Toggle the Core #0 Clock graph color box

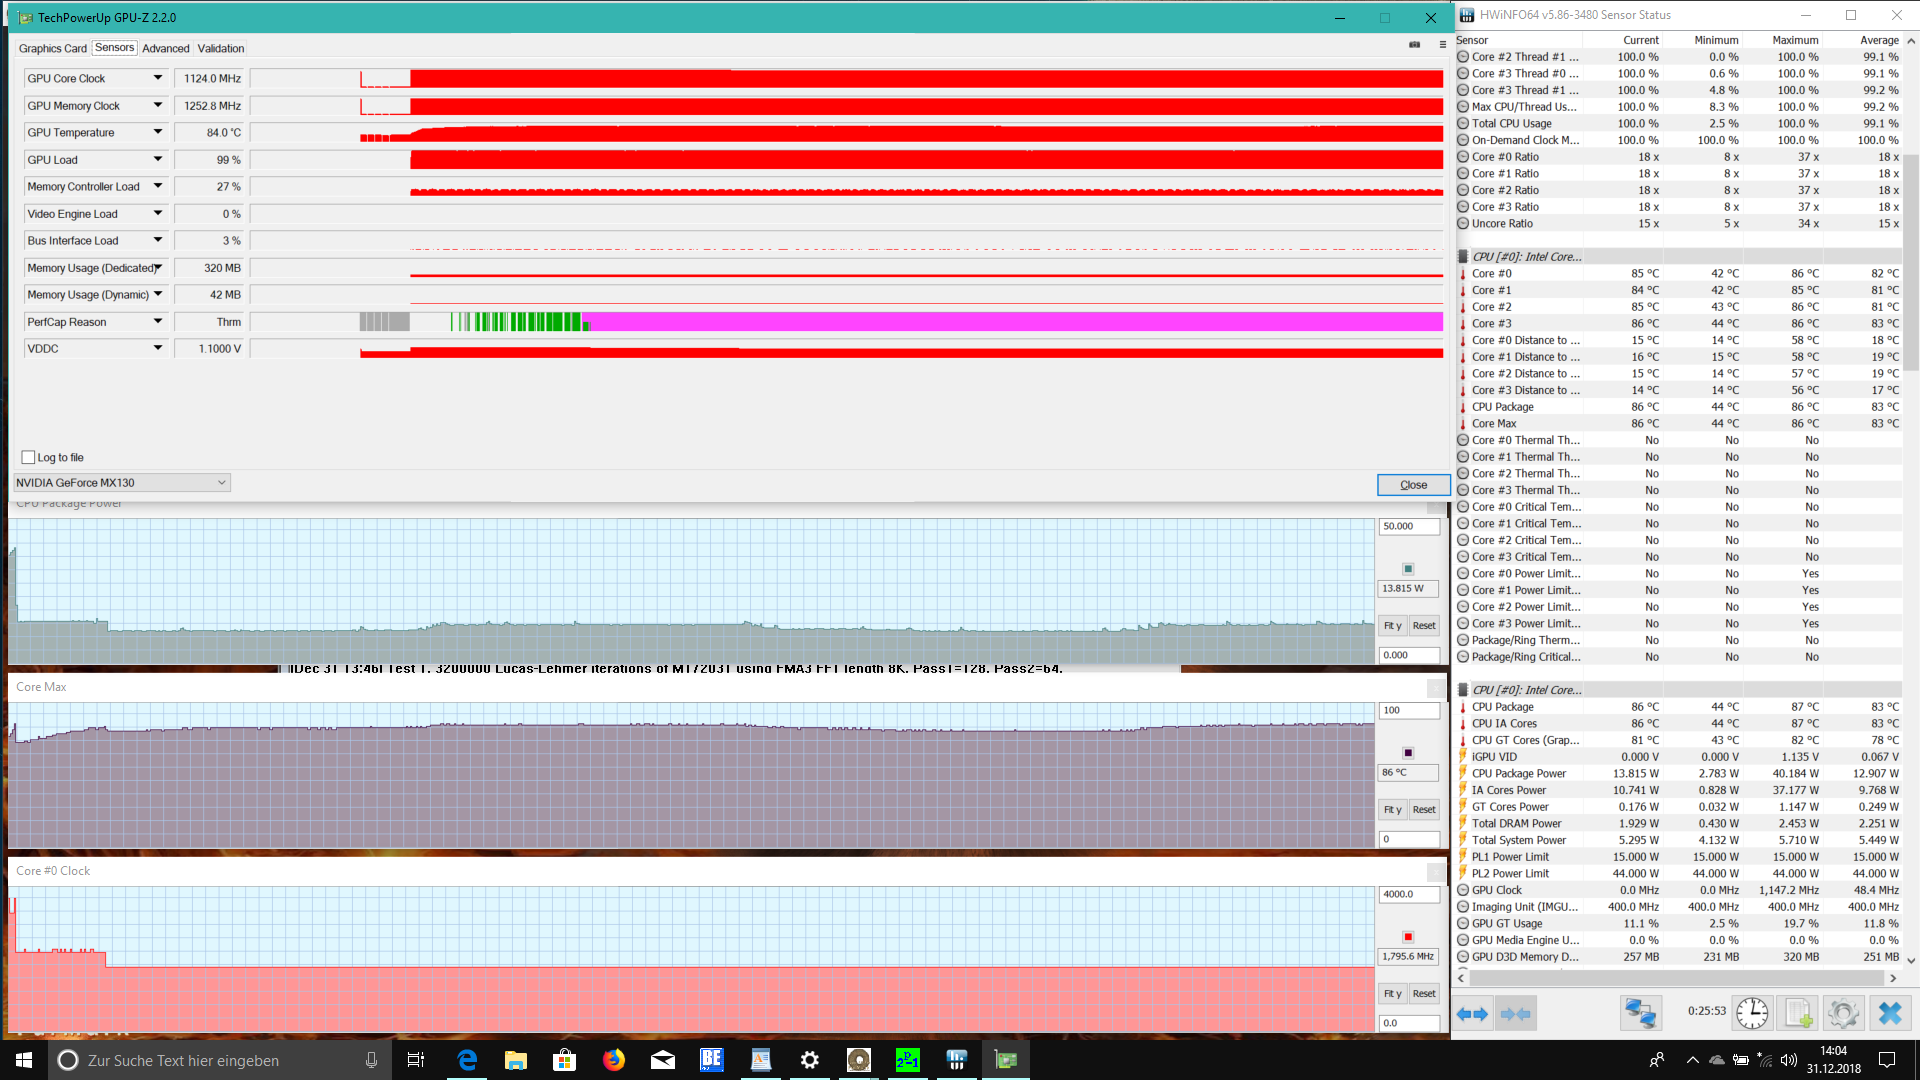1408,936
